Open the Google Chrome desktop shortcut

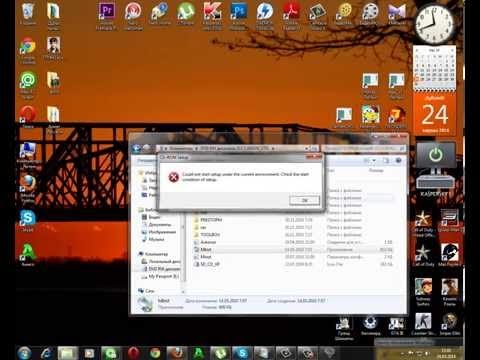point(28,50)
